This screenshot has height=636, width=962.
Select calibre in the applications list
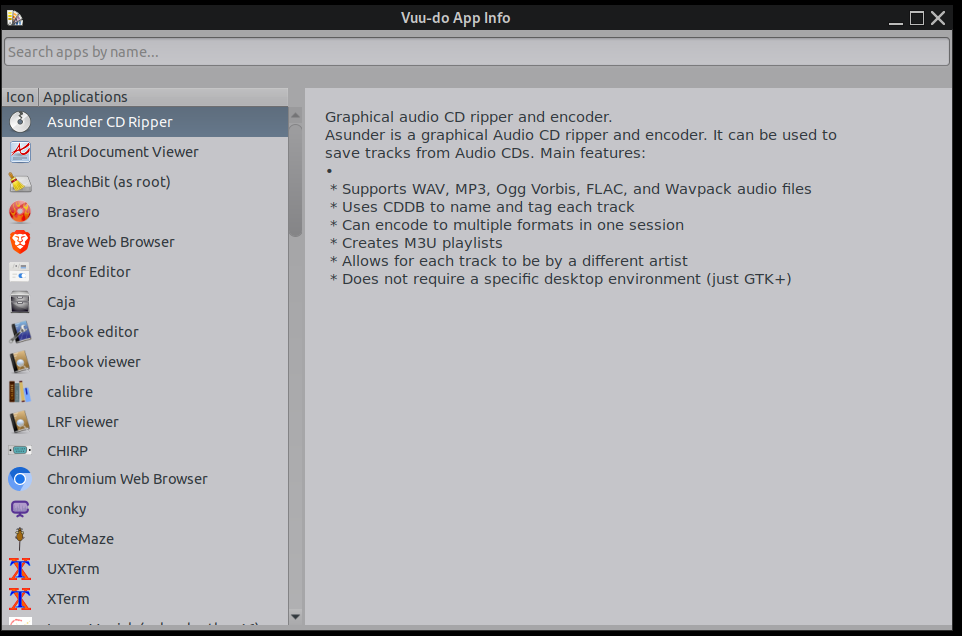(x=145, y=392)
